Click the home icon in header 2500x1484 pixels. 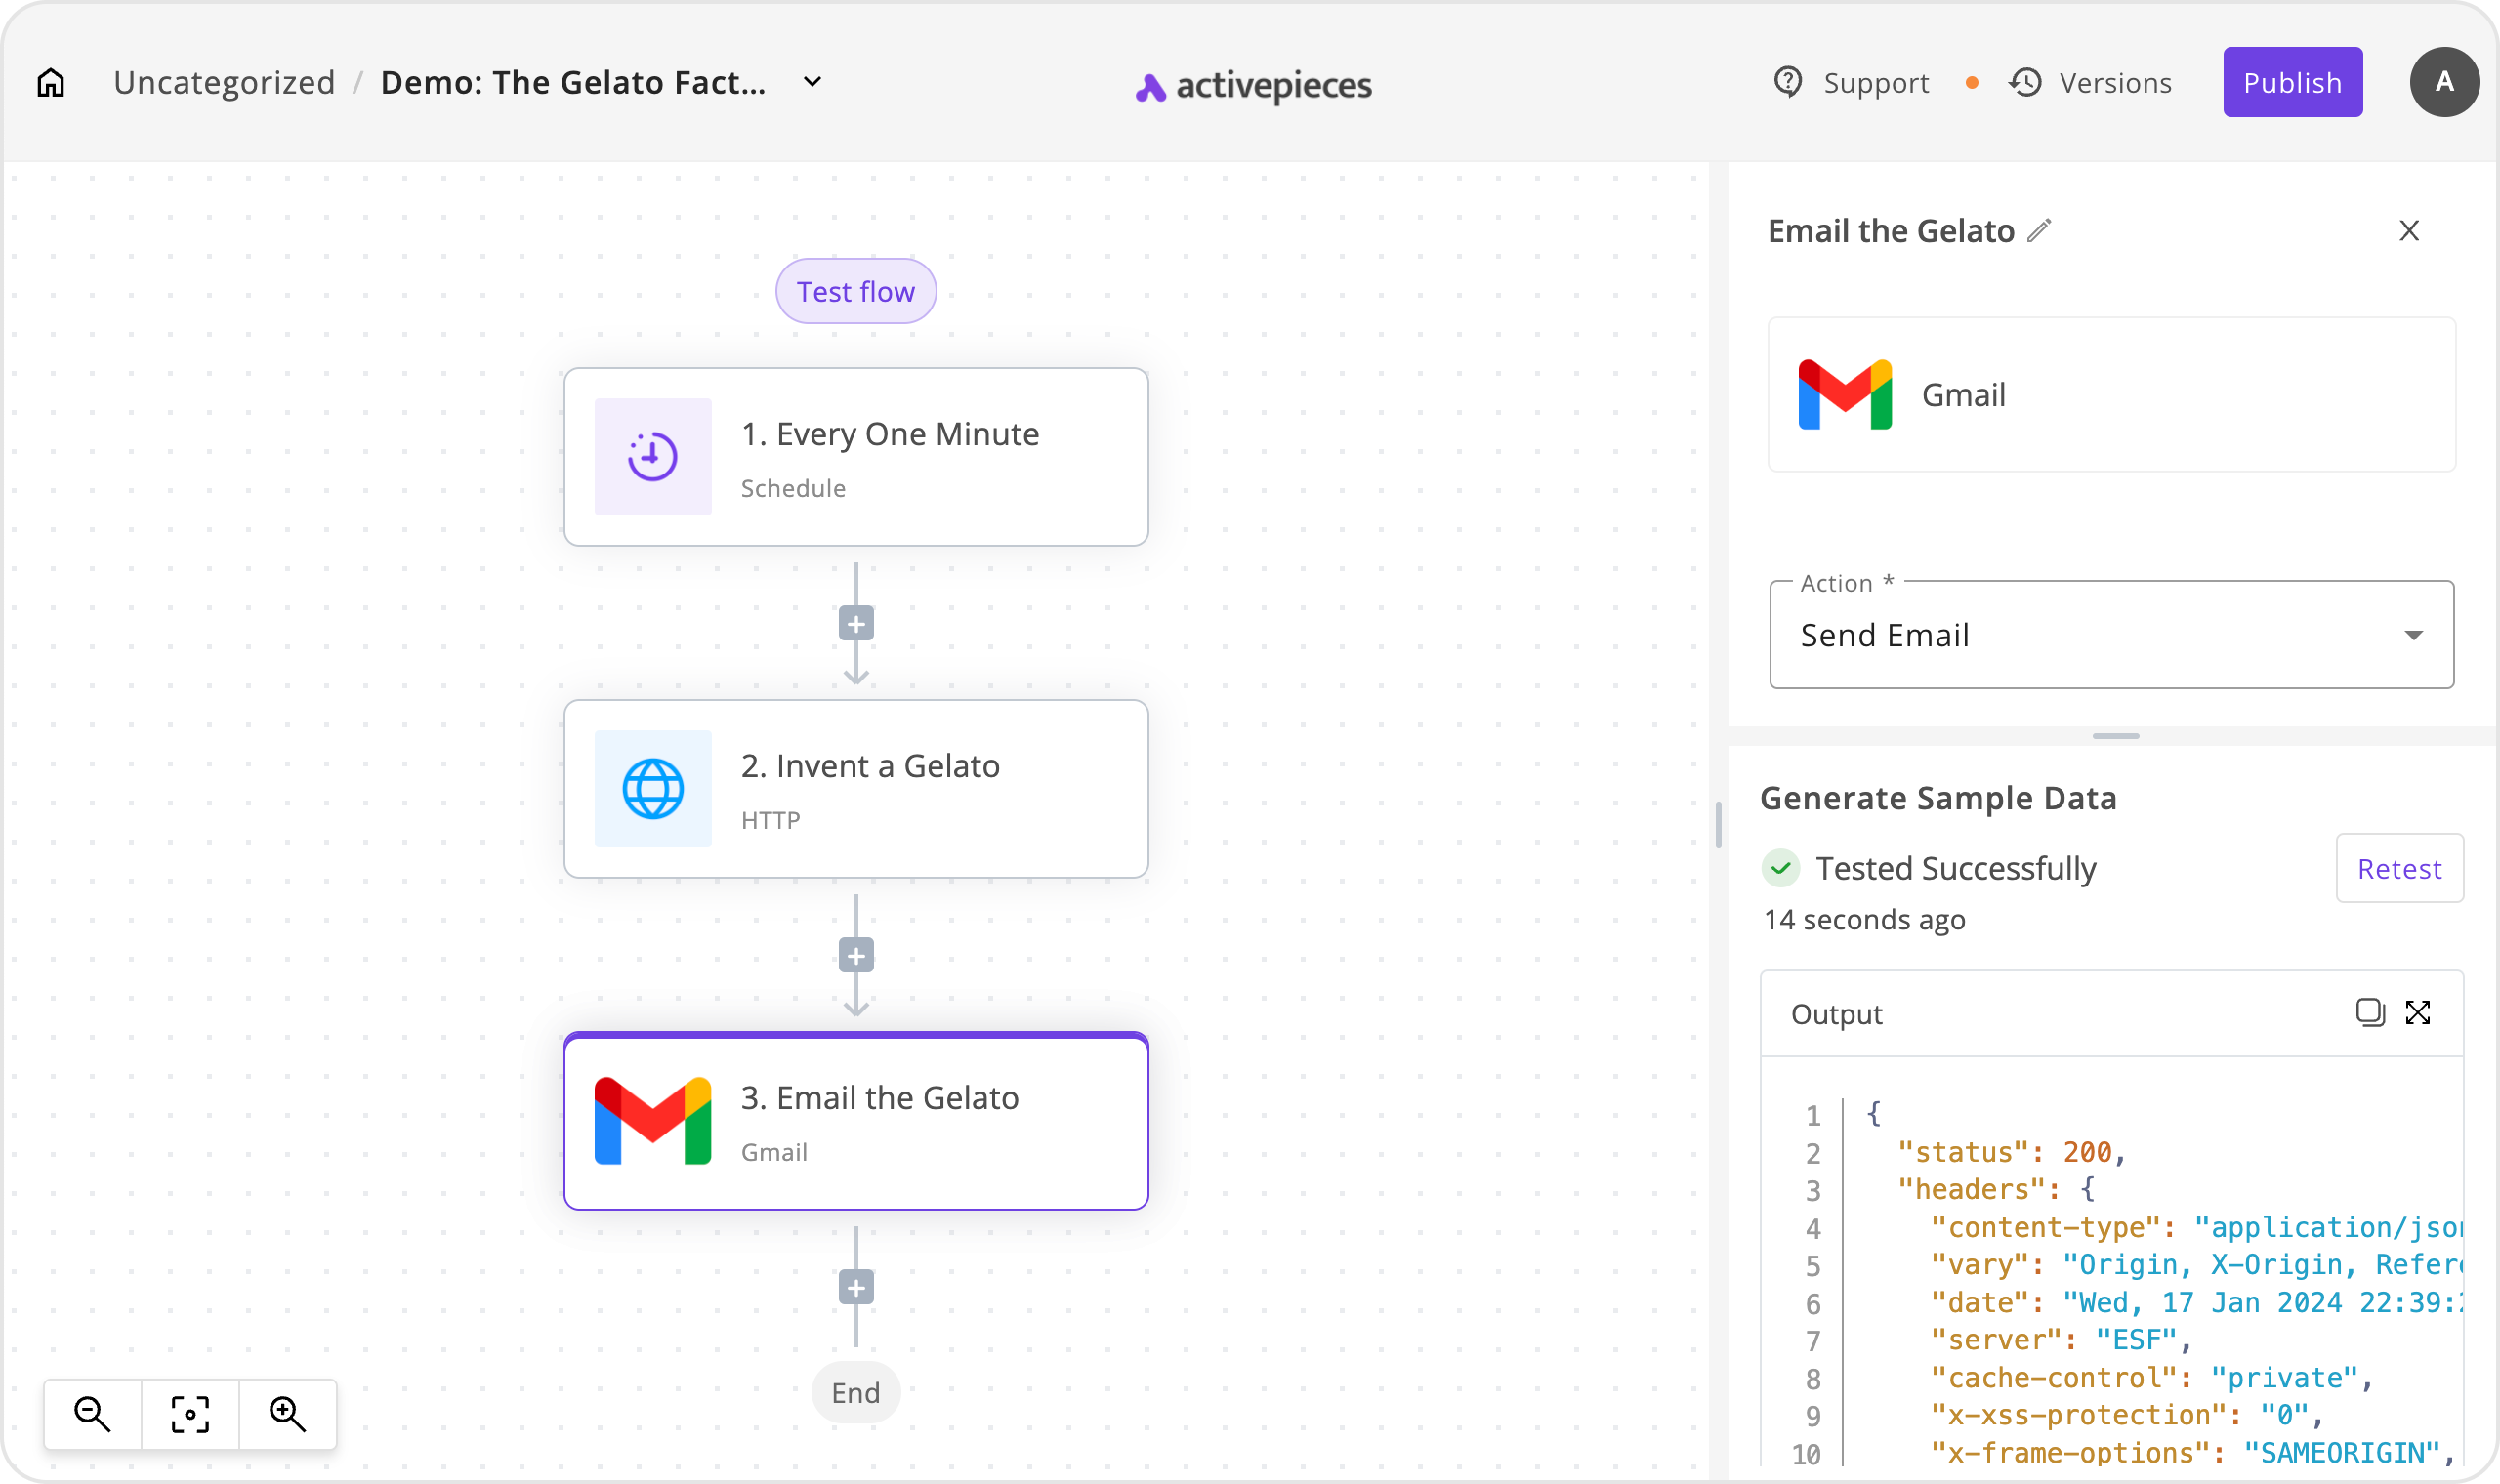pyautogui.click(x=51, y=82)
